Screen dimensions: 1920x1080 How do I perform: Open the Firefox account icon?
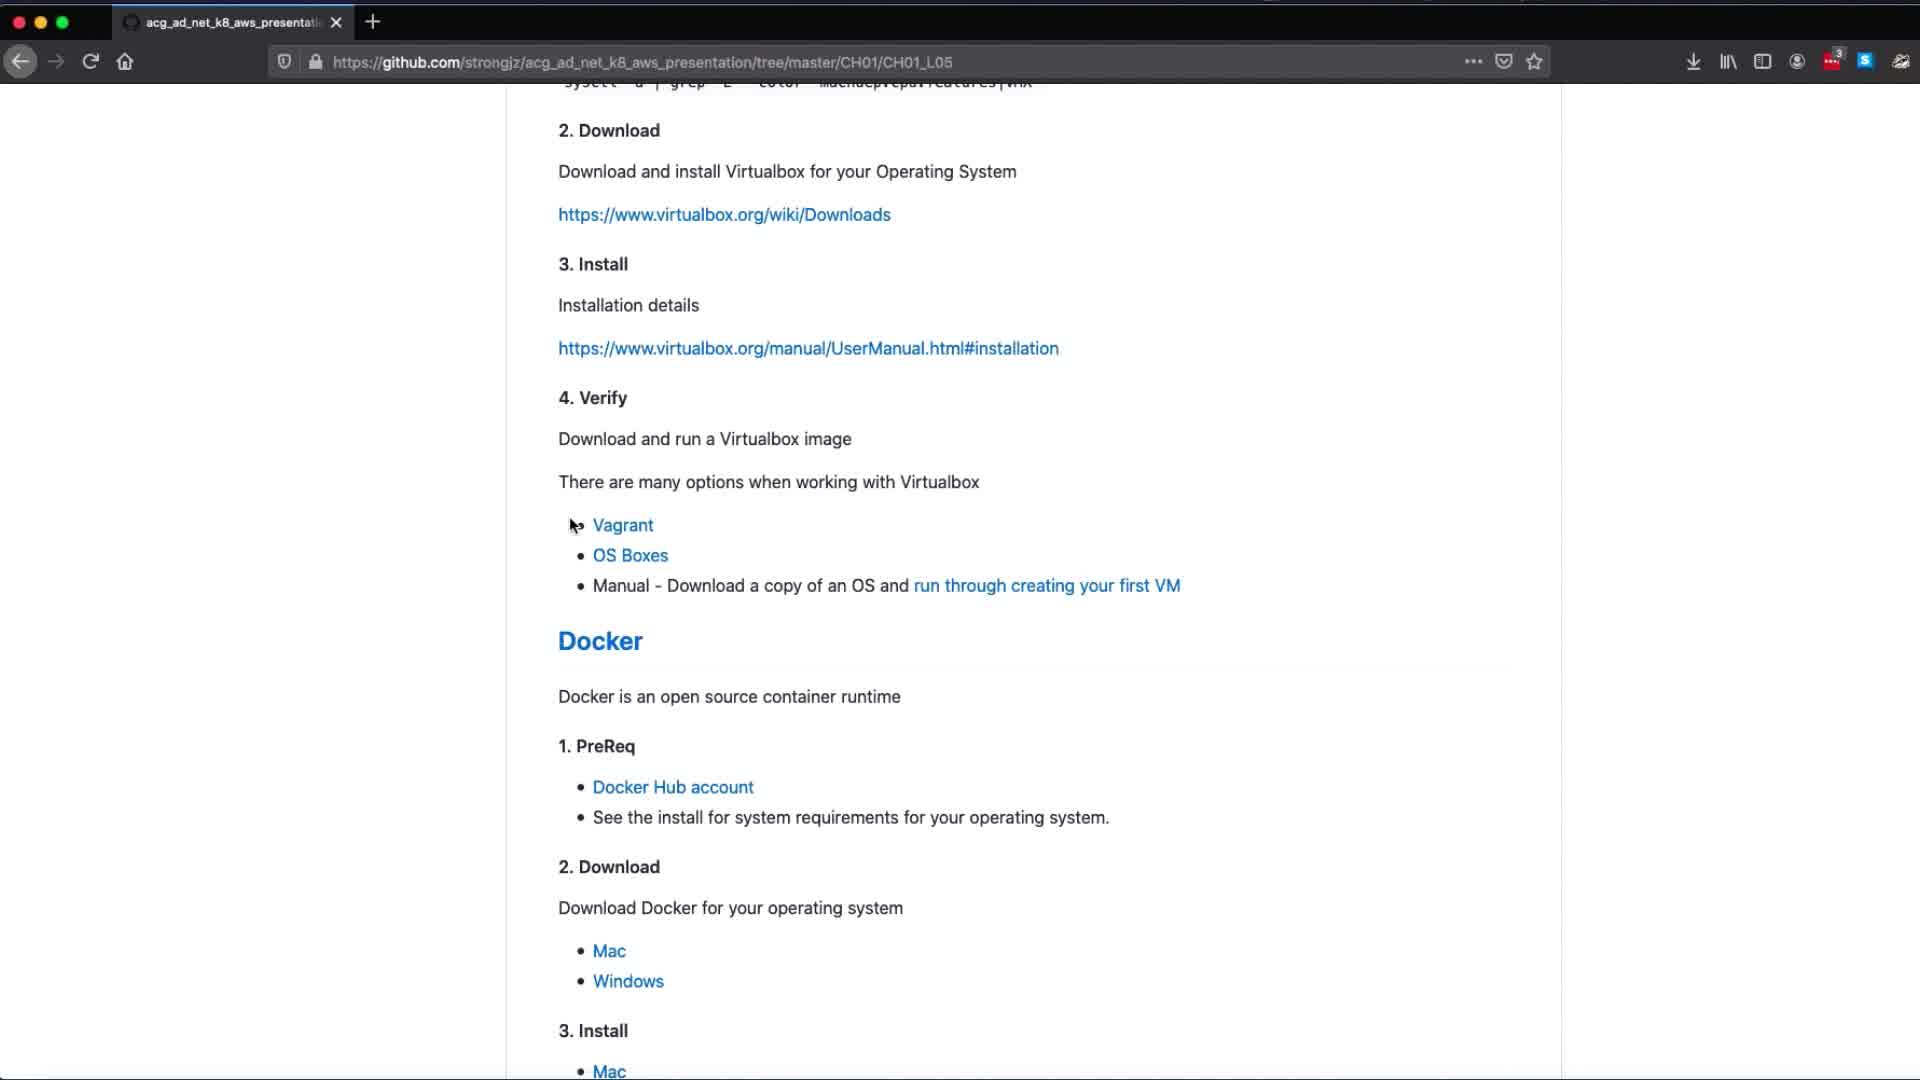[1797, 62]
